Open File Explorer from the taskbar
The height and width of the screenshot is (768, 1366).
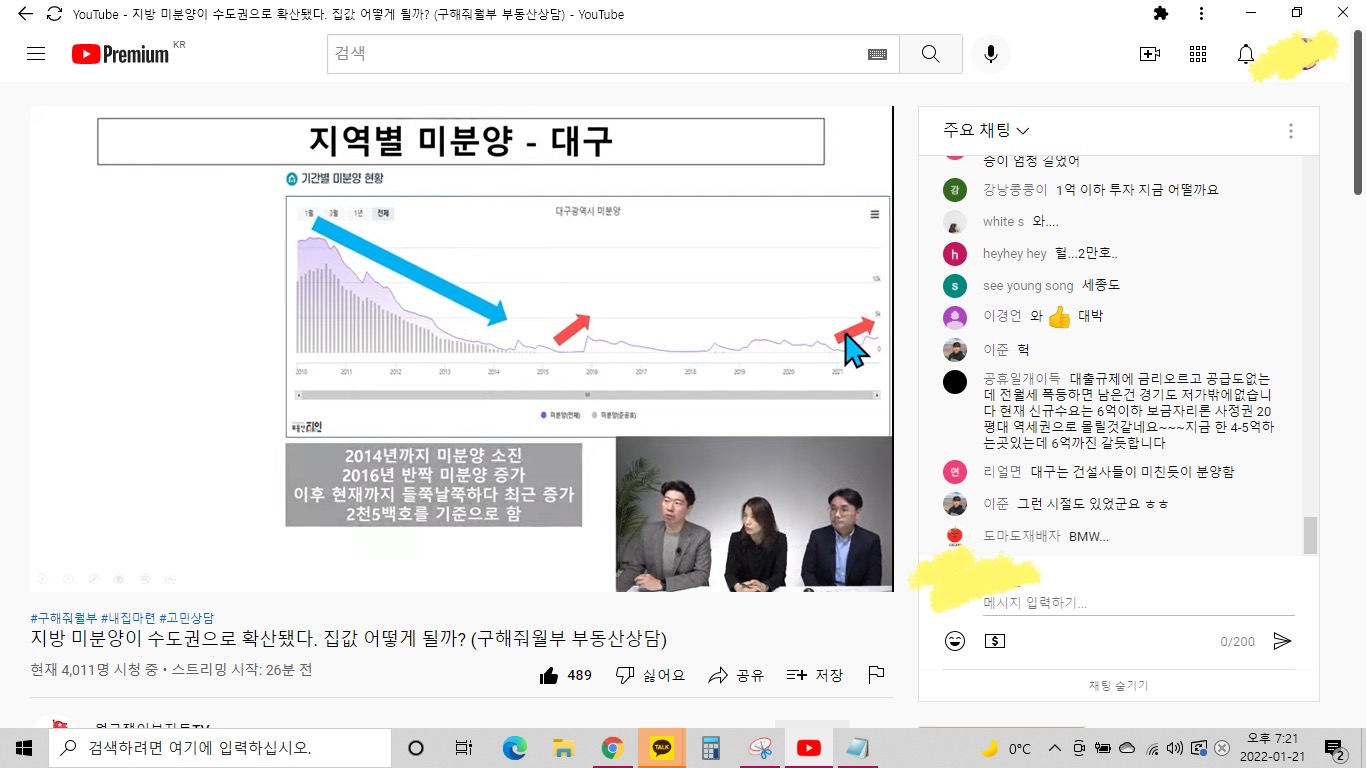564,748
